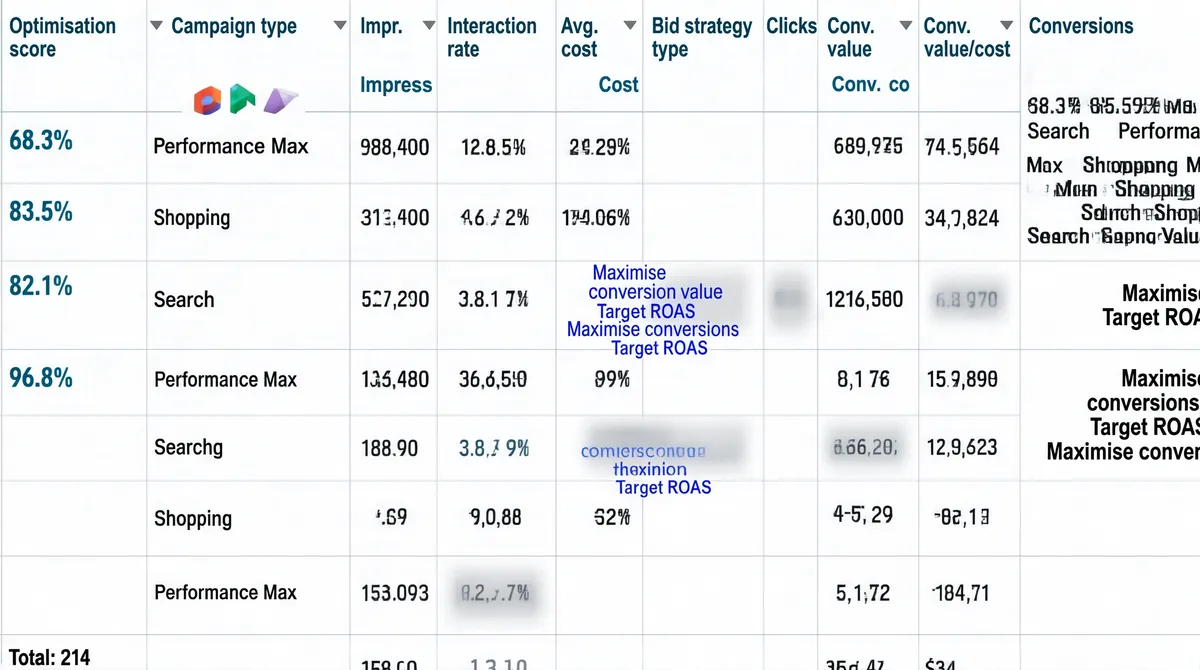Screen dimensions: 1200x670
Task: Click the 188.90 impressions cell
Action: pos(389,448)
